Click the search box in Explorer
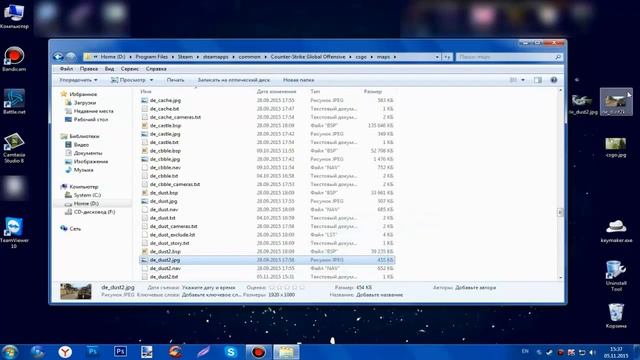This screenshot has width=640, height=360. [509, 57]
